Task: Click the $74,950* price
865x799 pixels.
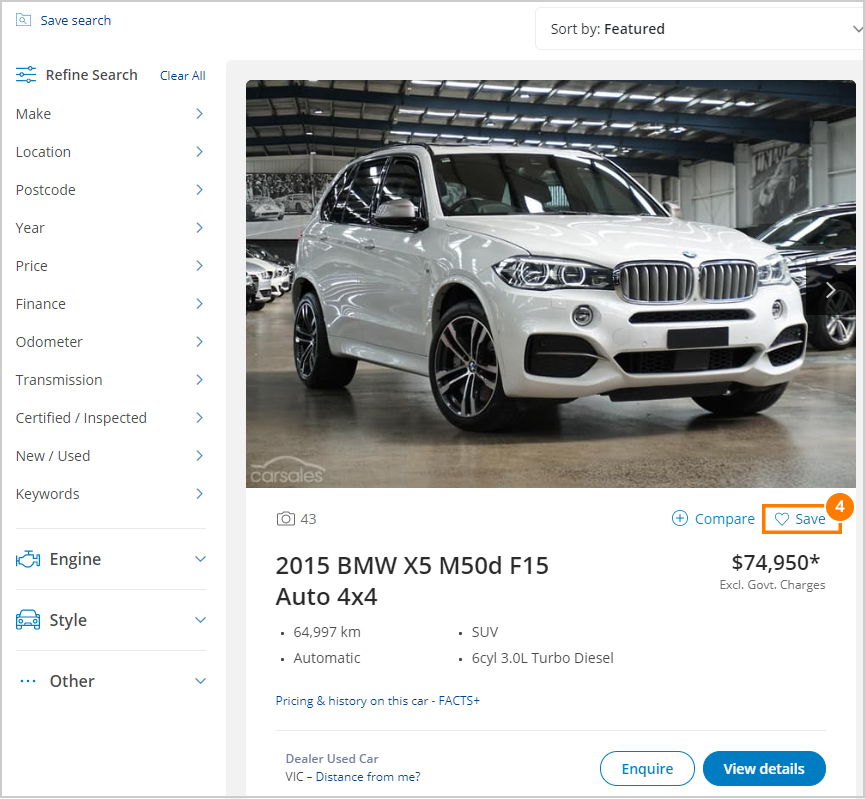Action: [x=776, y=562]
